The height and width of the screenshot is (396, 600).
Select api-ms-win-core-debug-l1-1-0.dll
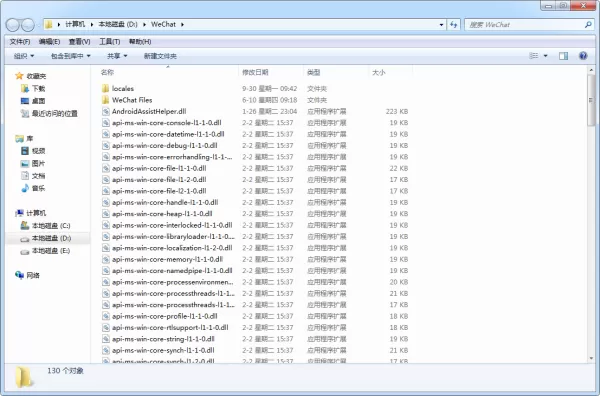point(165,145)
